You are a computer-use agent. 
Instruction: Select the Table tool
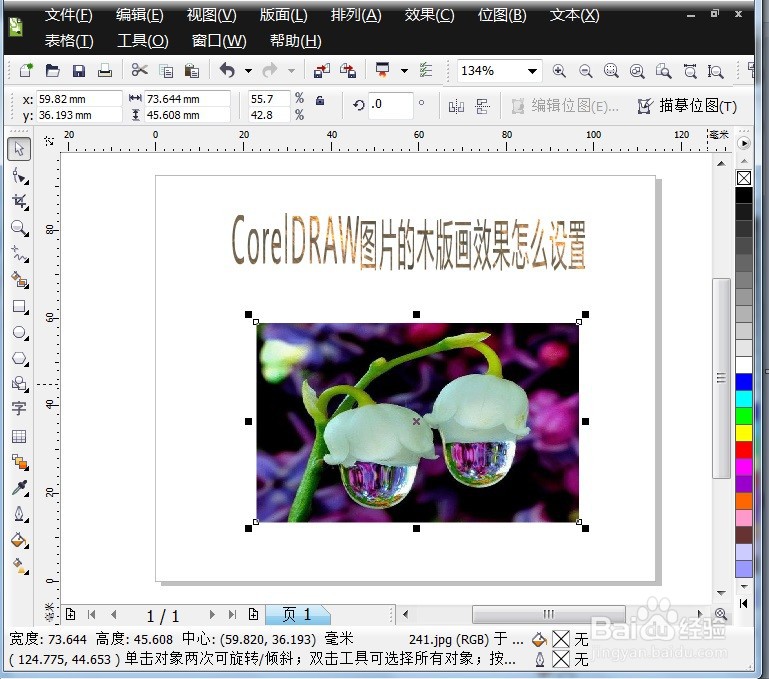tap(19, 436)
